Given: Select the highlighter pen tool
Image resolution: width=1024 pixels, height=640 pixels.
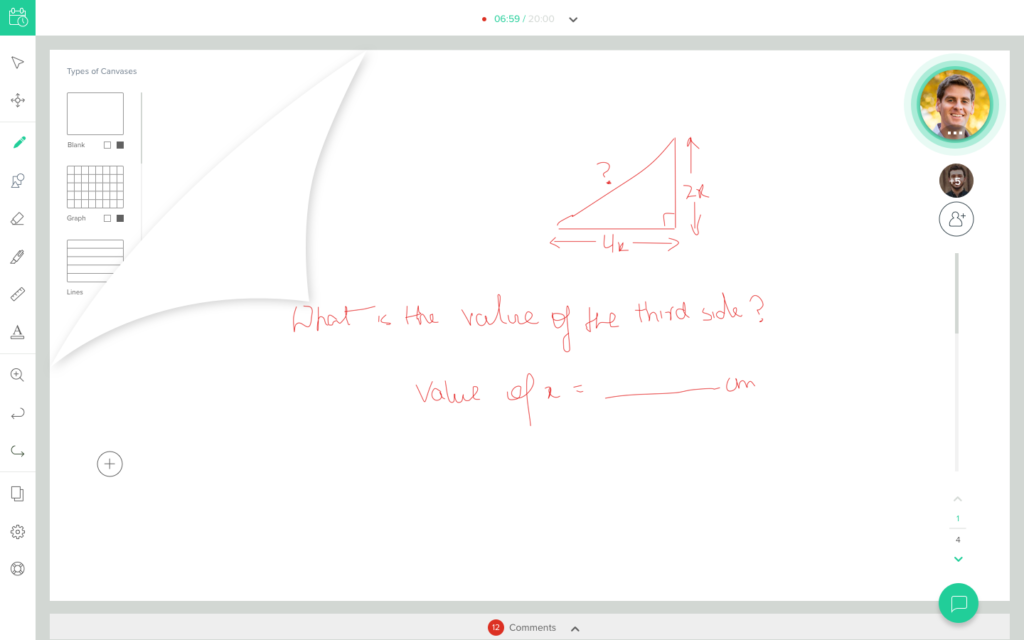Looking at the screenshot, I should (17, 257).
